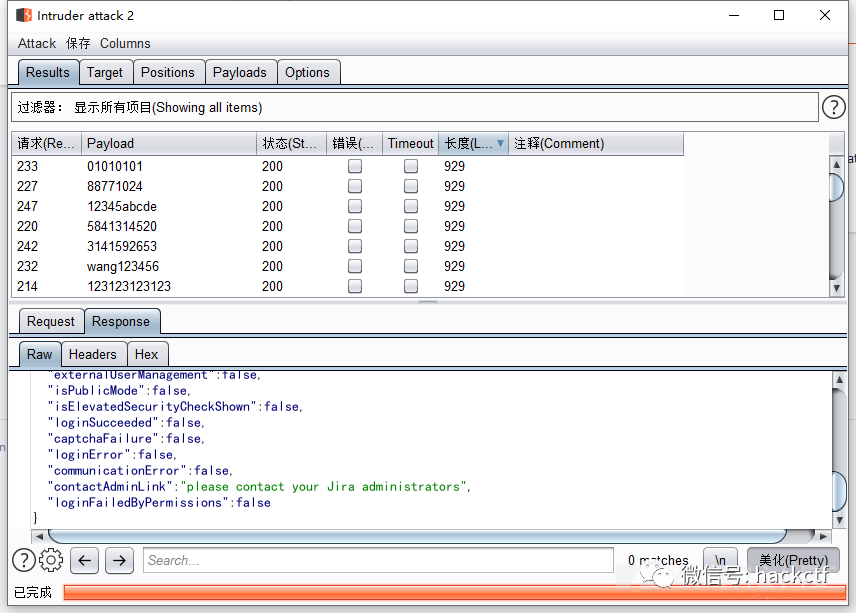Click the Burp Suite logo icon

click(x=24, y=15)
